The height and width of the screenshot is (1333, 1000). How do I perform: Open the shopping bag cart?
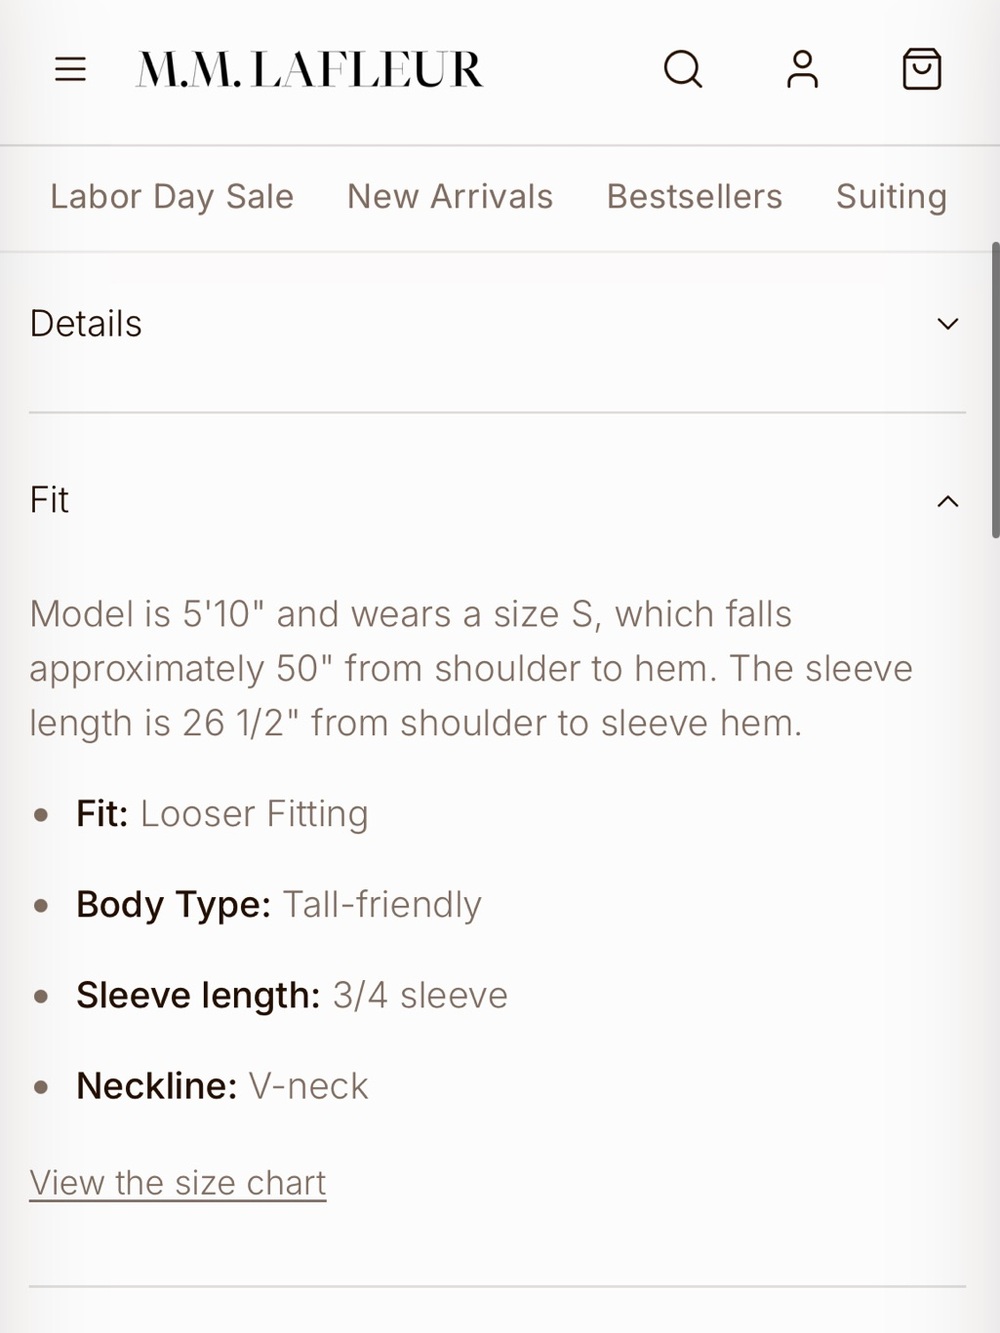pos(921,69)
